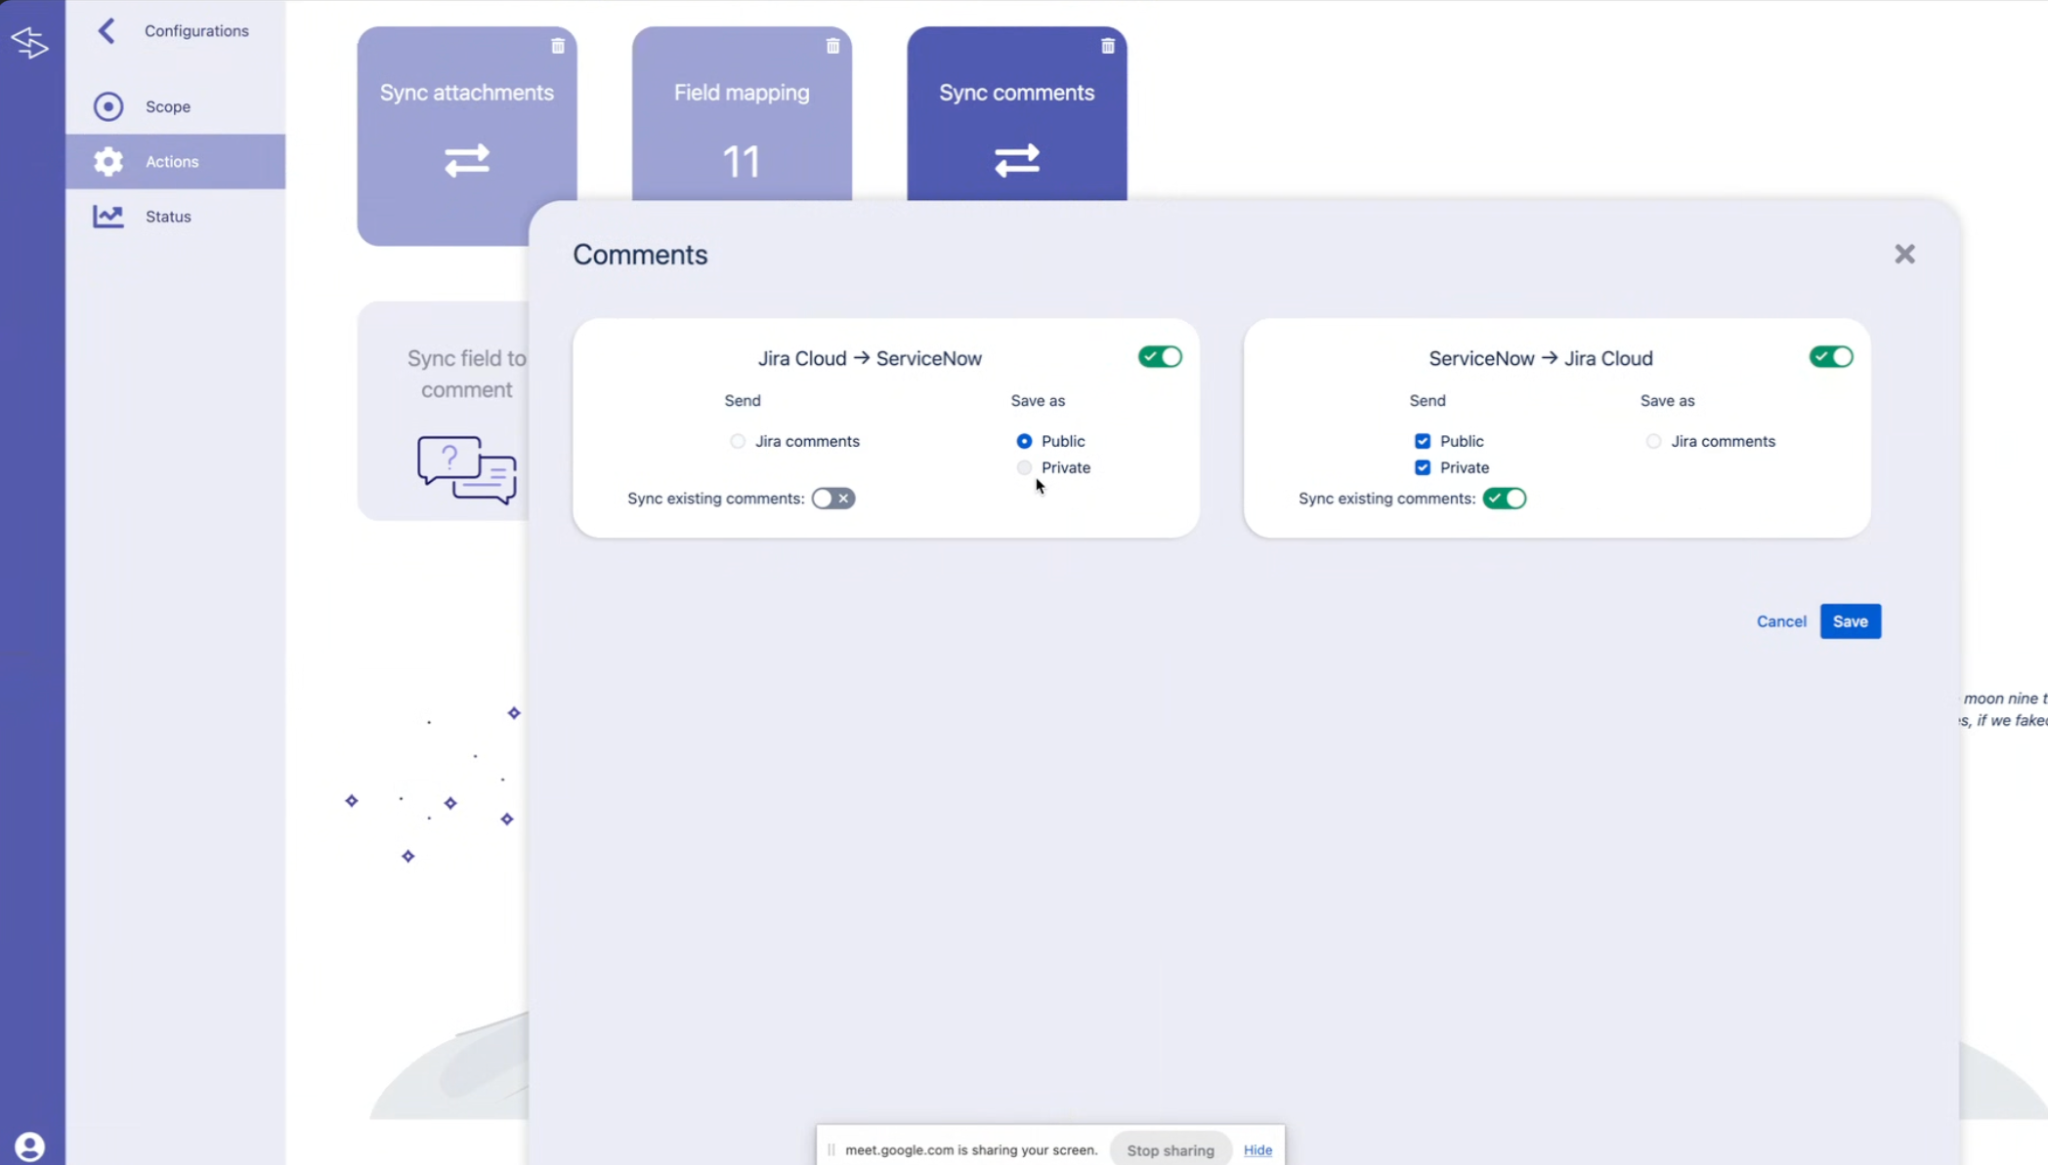Click the ServiceNow → Jira Cloud heading text

tap(1540, 358)
